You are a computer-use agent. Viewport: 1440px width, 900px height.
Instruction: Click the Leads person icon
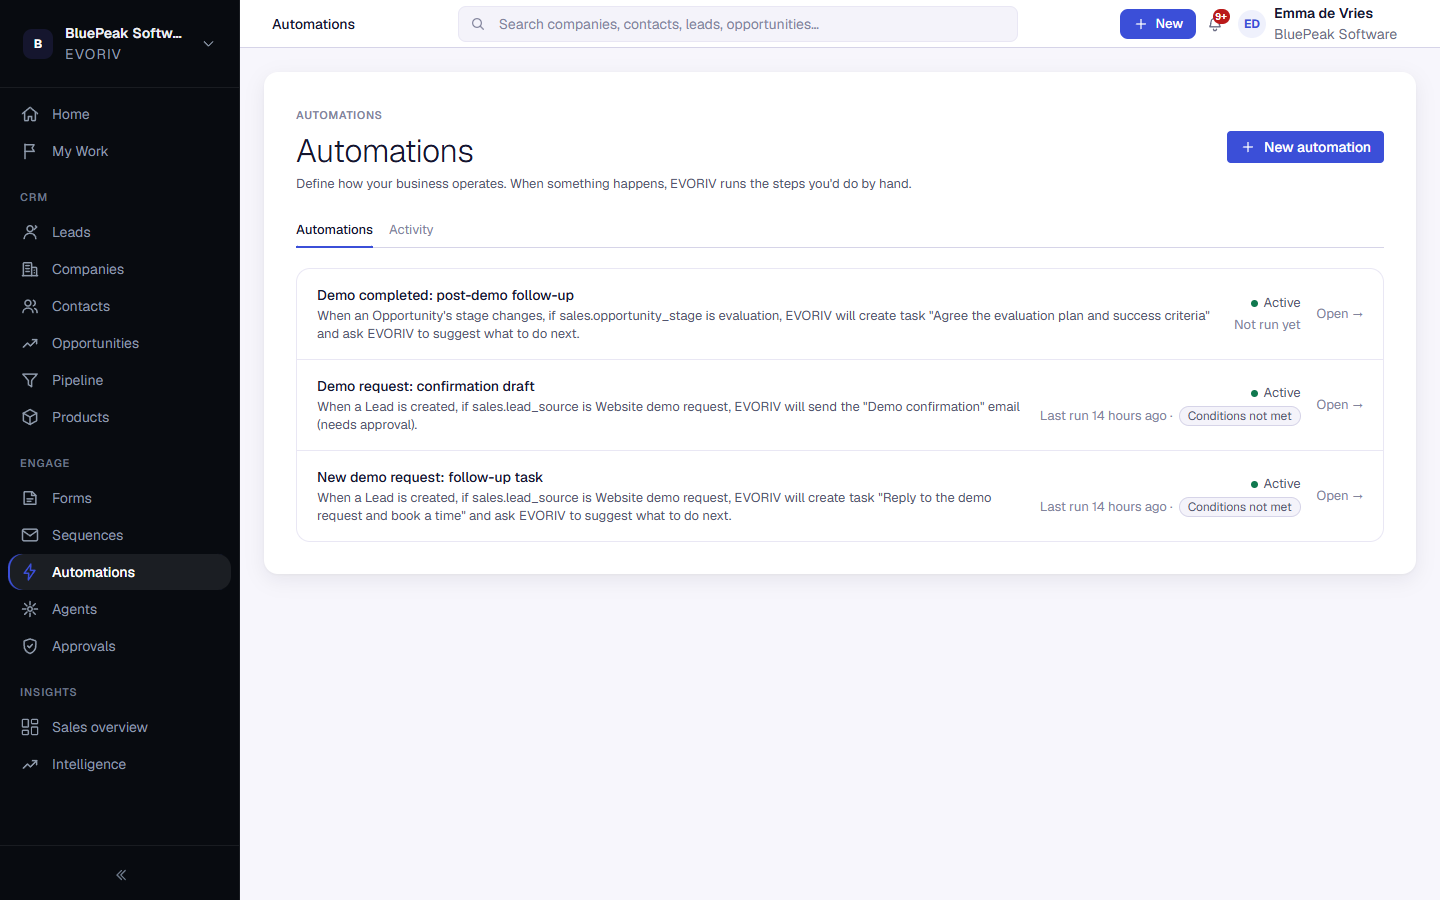click(30, 232)
